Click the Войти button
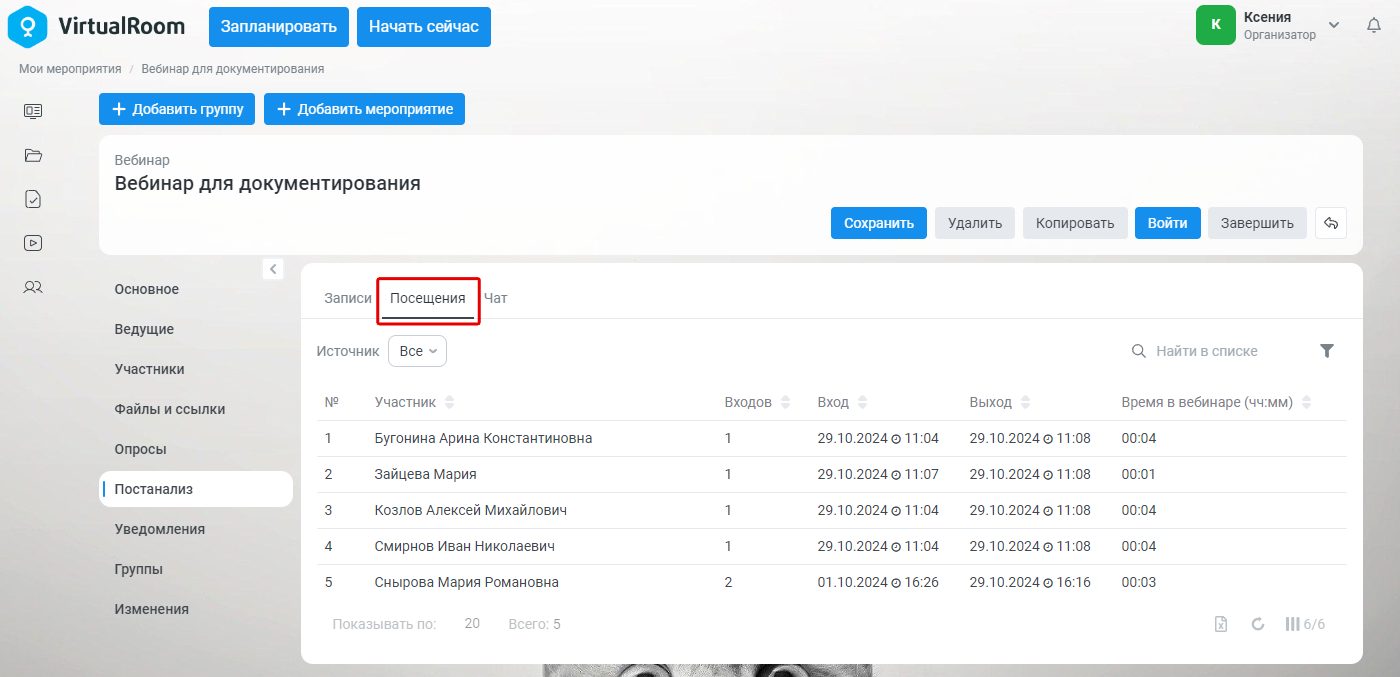 coord(1168,223)
